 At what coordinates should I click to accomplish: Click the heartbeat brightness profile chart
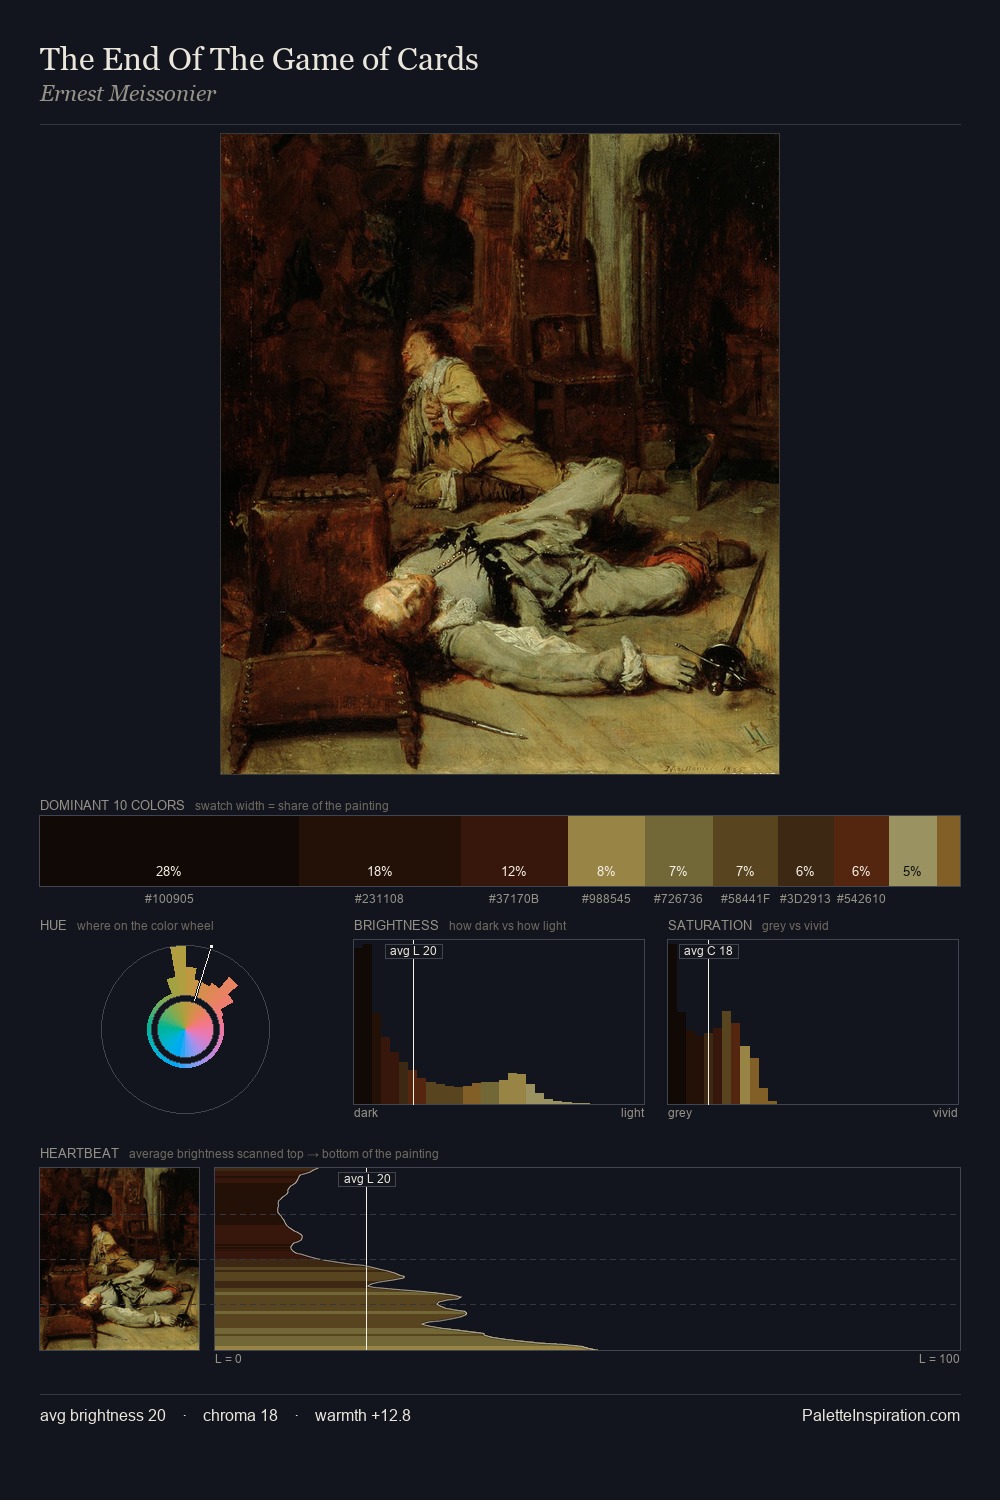click(588, 1259)
